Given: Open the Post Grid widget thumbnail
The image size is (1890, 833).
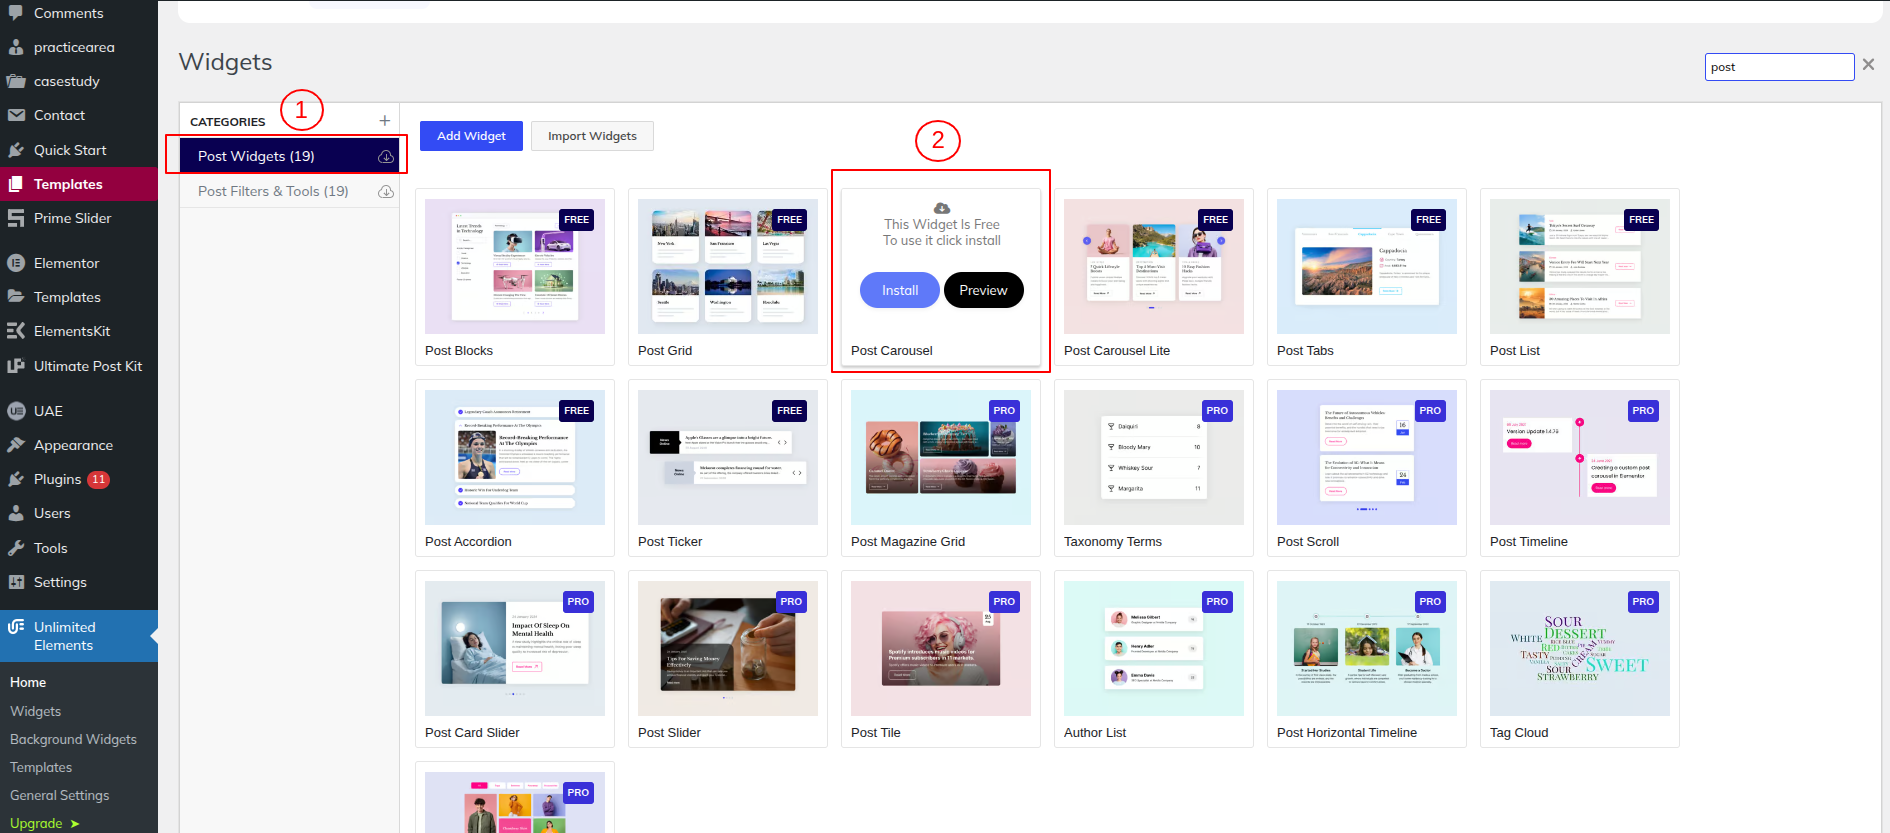Looking at the screenshot, I should (x=728, y=266).
